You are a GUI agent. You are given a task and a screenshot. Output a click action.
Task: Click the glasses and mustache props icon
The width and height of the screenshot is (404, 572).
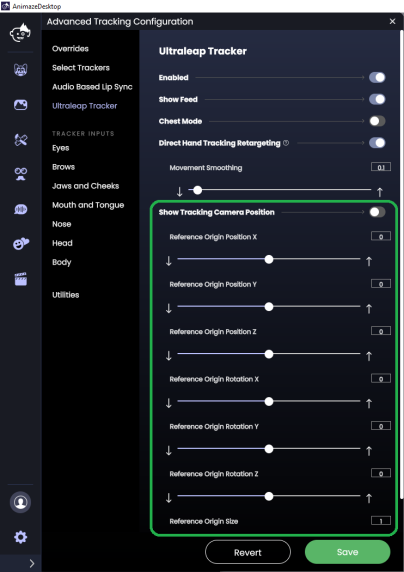pos(21,174)
